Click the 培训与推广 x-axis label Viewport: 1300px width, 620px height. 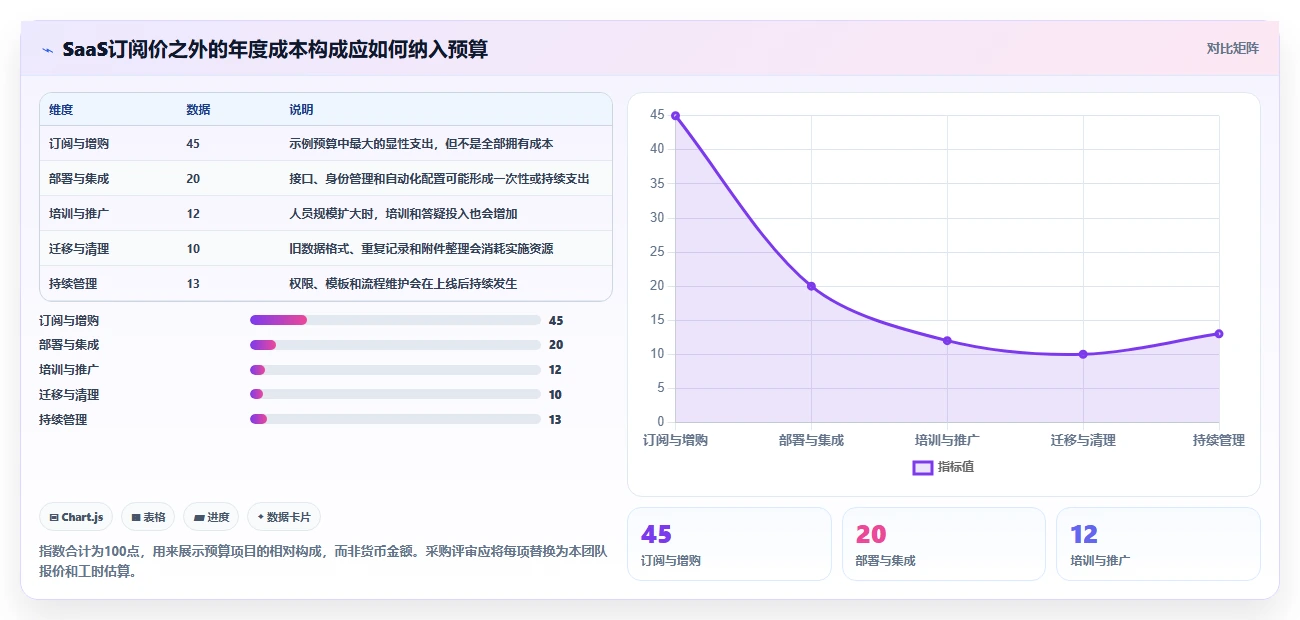947,440
